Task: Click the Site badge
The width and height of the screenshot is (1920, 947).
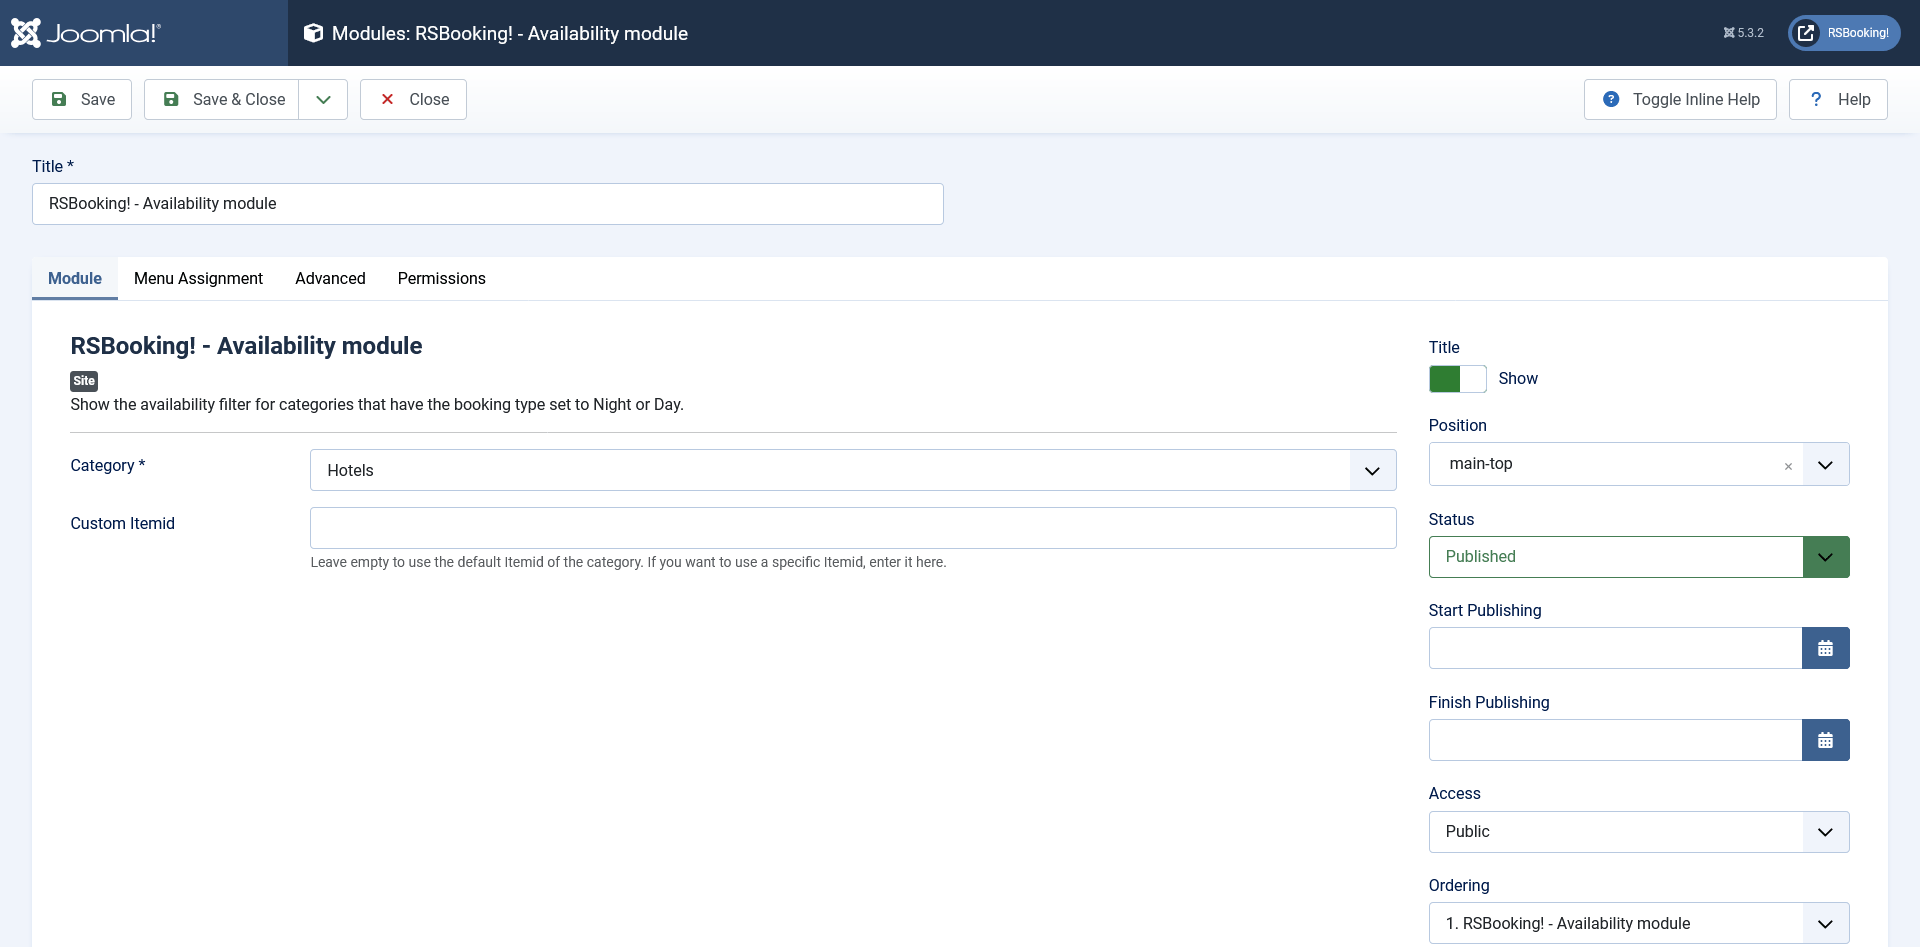Action: [84, 381]
